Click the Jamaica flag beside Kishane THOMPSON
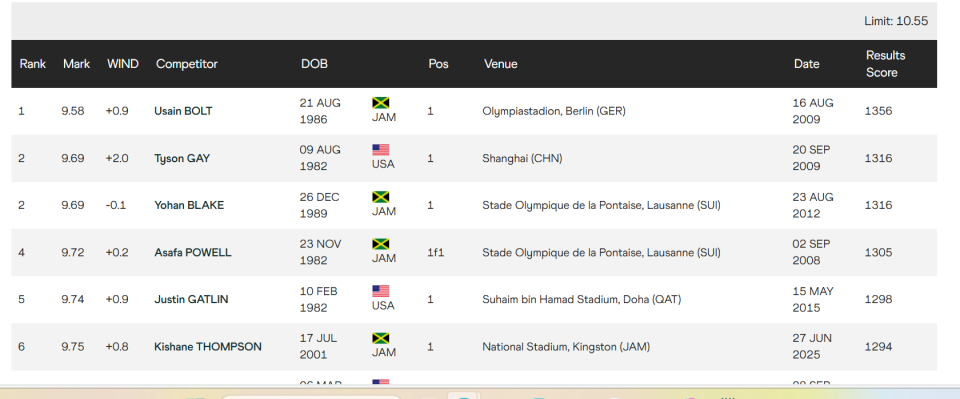960x399 pixels. tap(381, 338)
